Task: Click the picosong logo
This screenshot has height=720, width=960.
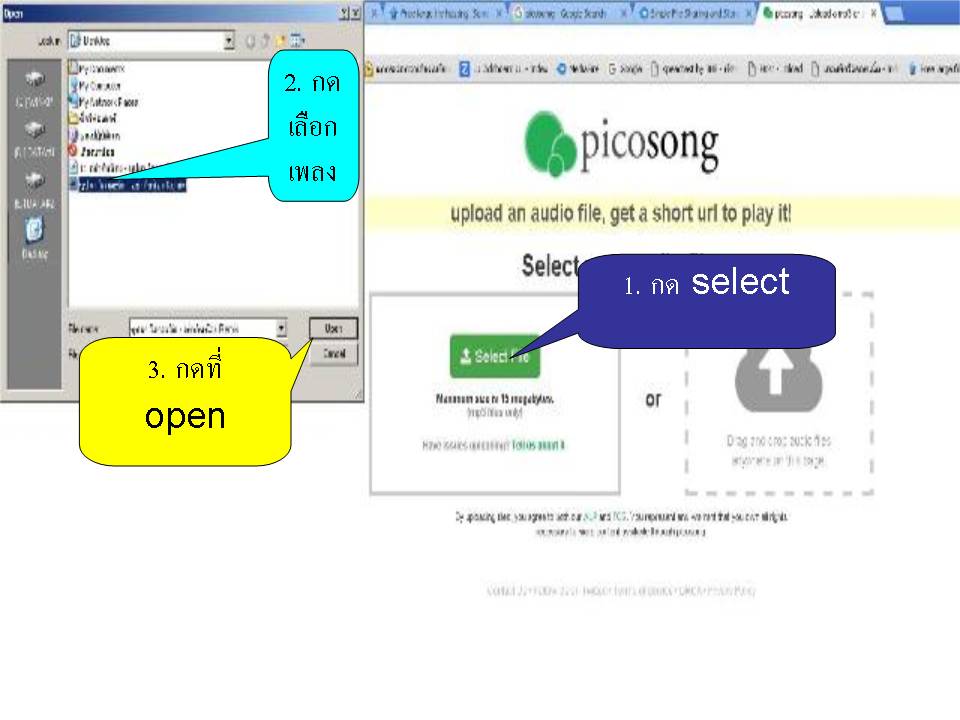Action: pos(621,144)
